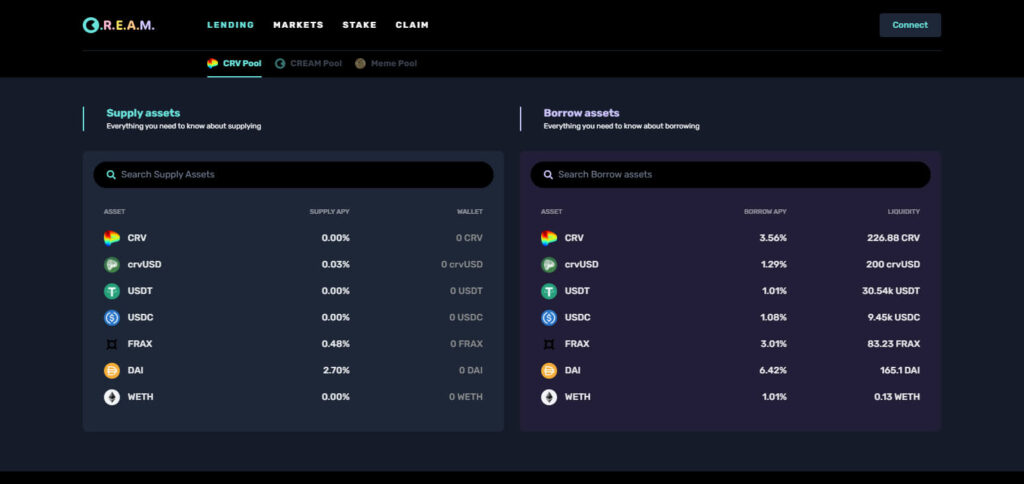Click the USDC icon in Borrow assets
1024x484 pixels.
tap(549, 317)
